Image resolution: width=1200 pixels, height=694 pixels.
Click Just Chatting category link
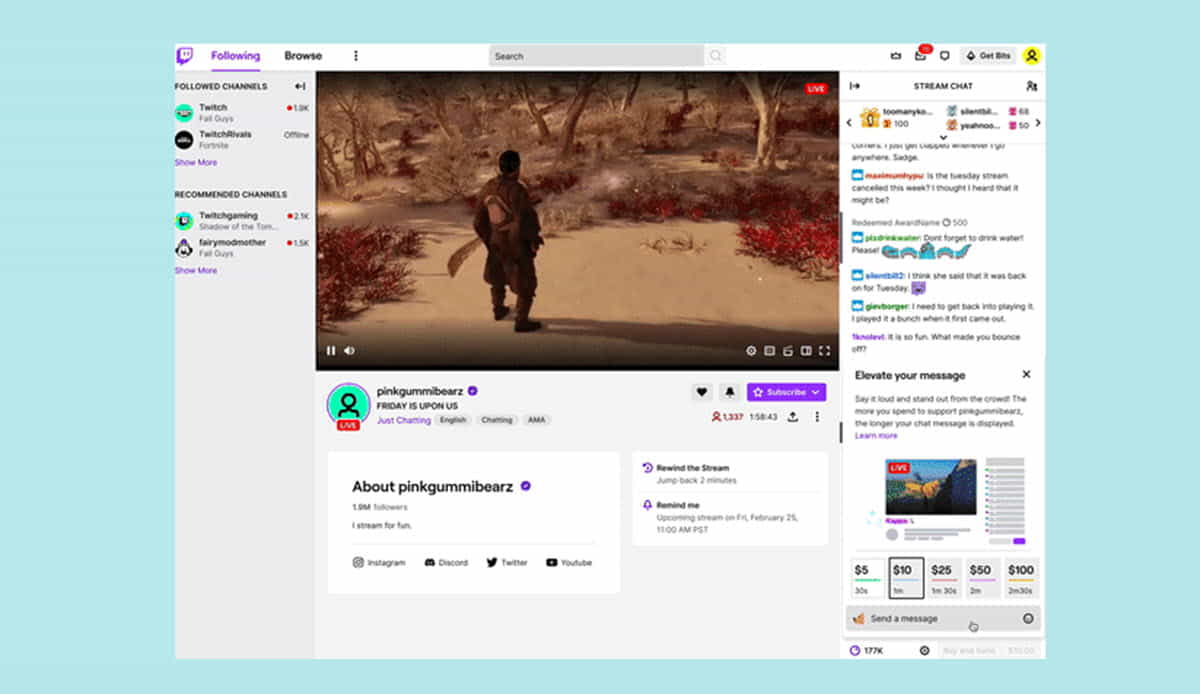[x=404, y=420]
